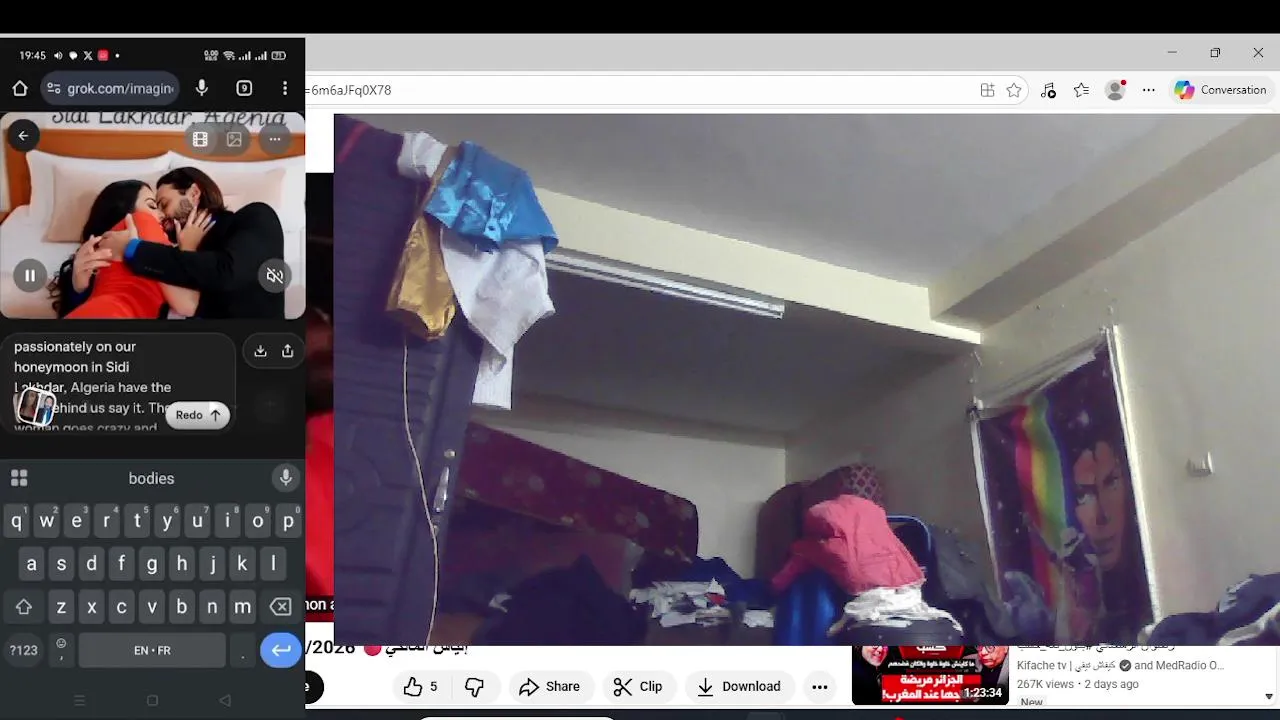Image resolution: width=1280 pixels, height=720 pixels.
Task: Open the Edge split screen icon
Action: 988,90
